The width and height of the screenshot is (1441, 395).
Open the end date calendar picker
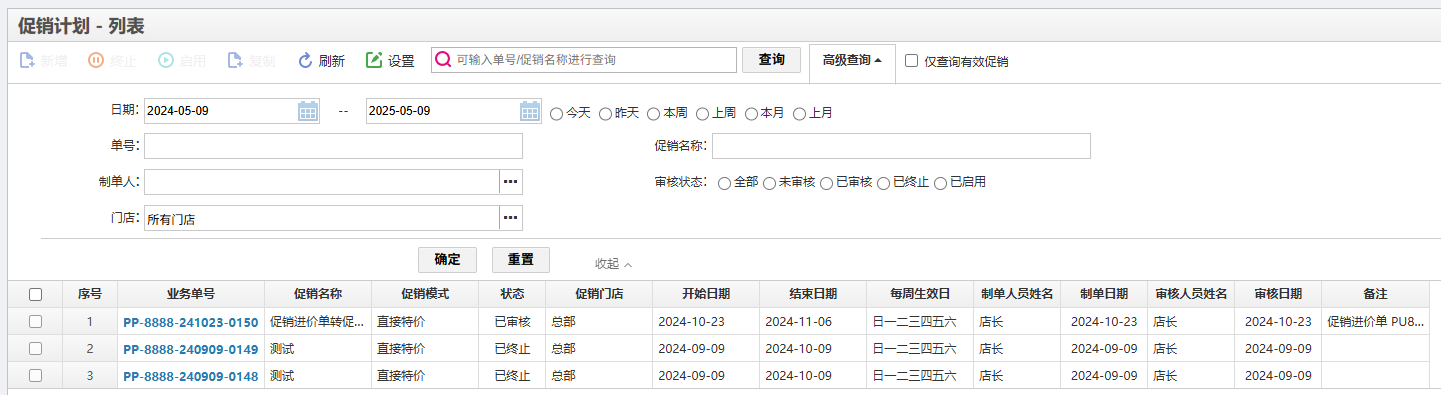tap(531, 111)
